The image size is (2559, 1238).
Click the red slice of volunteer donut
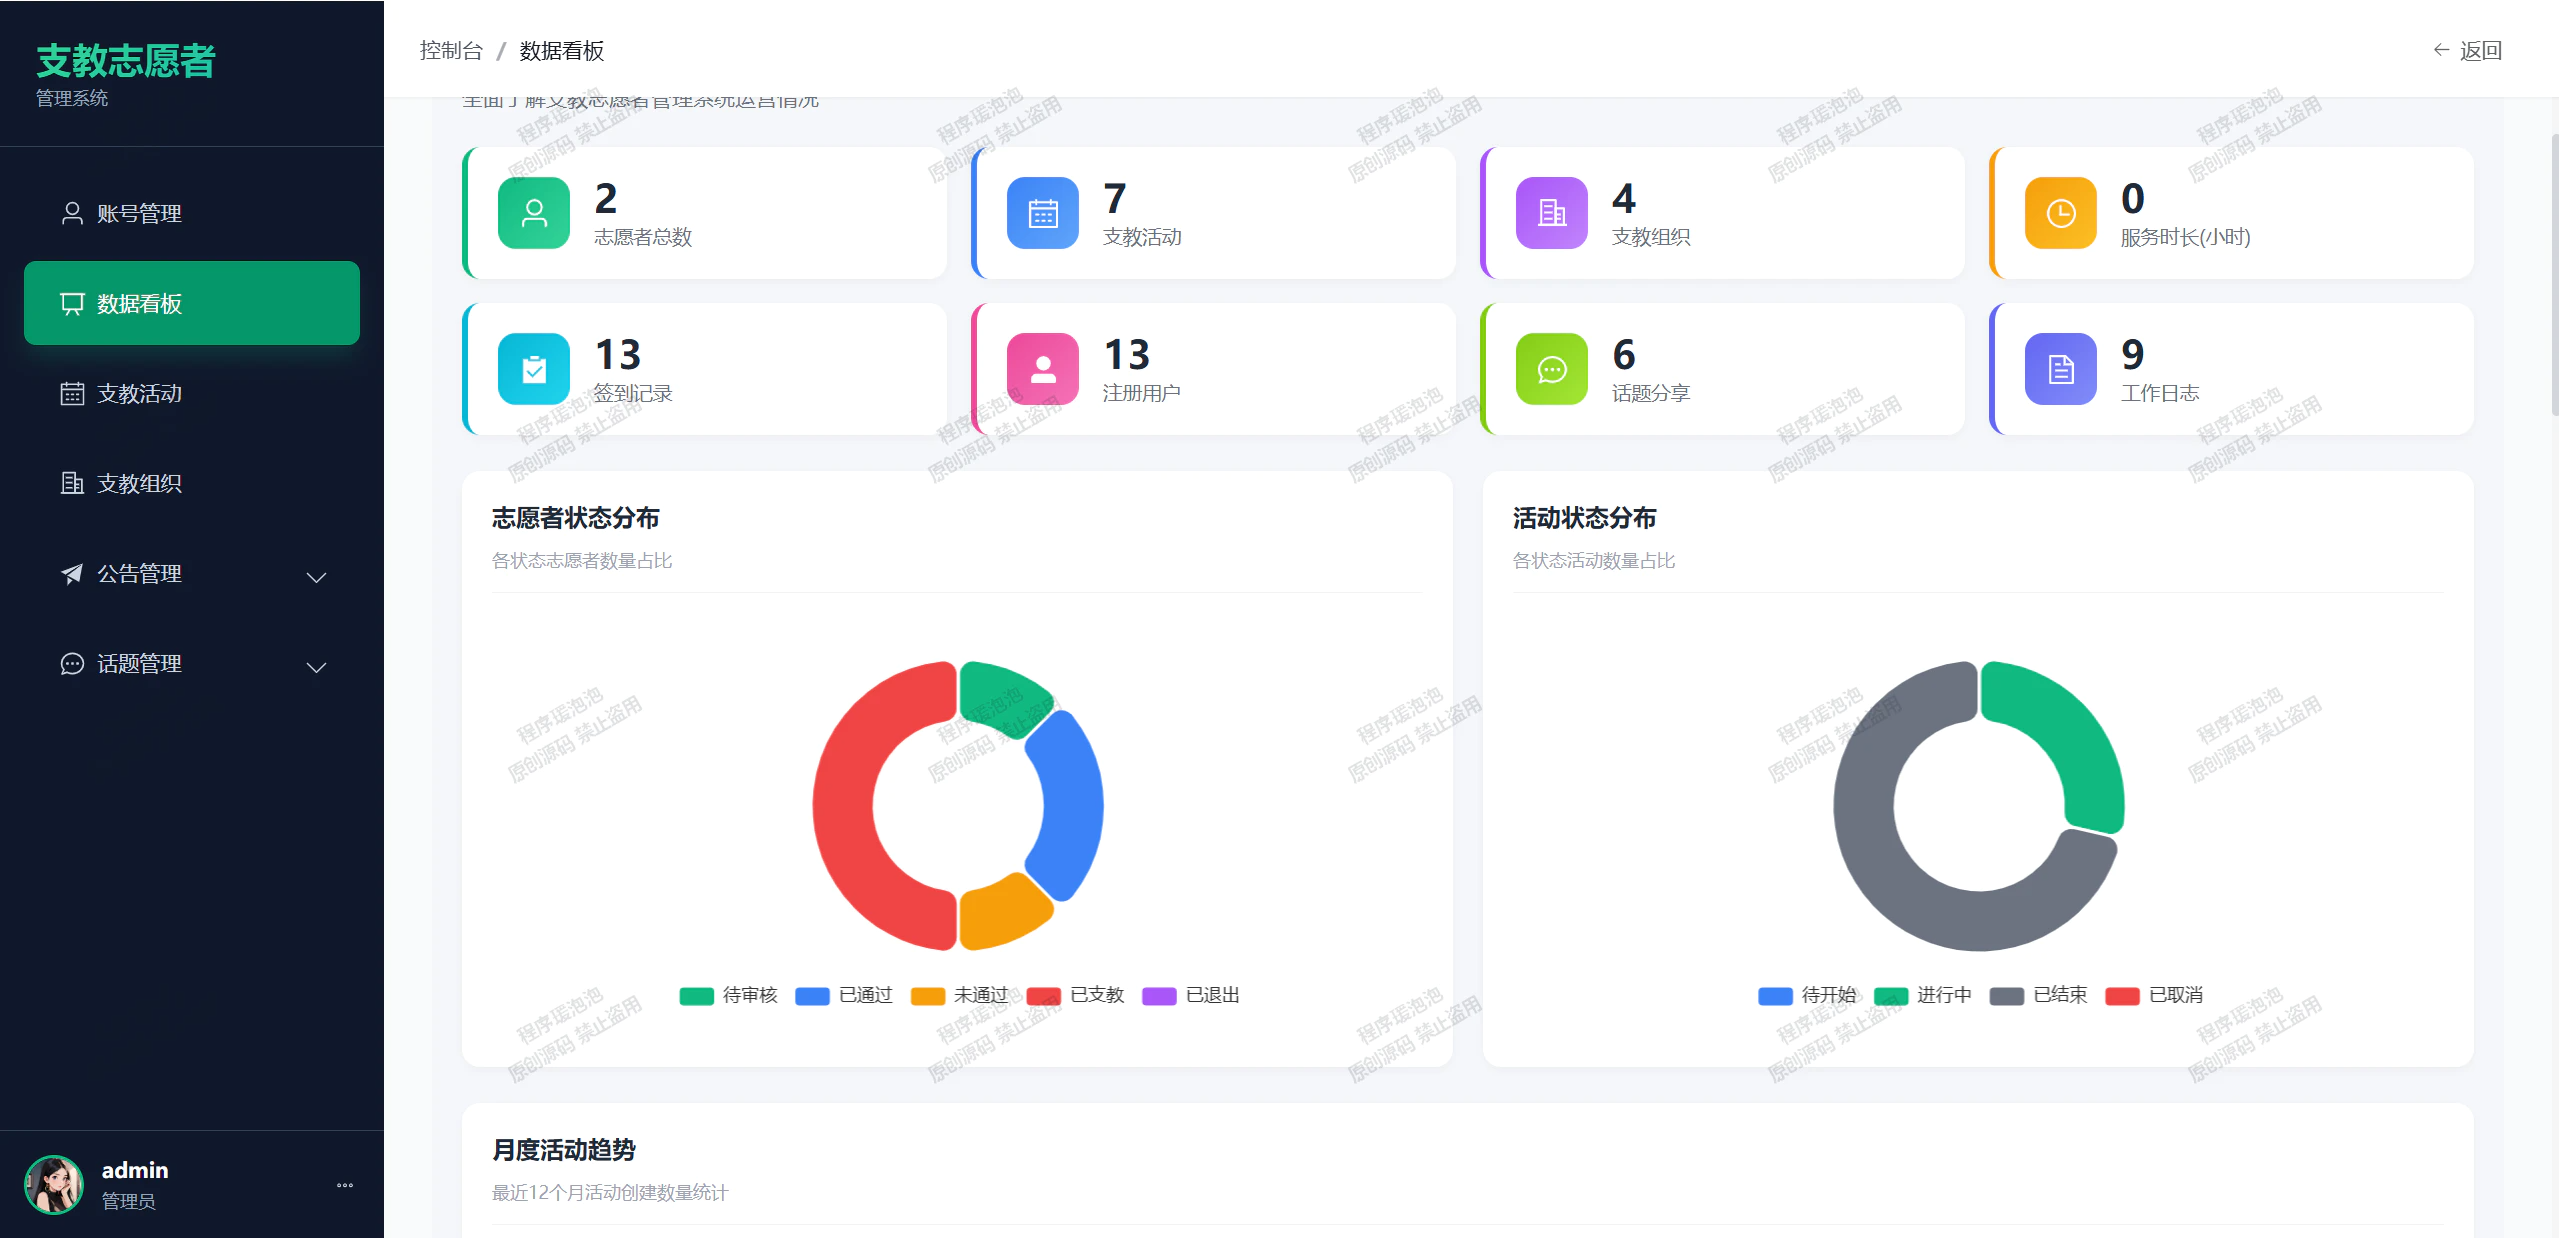[843, 806]
